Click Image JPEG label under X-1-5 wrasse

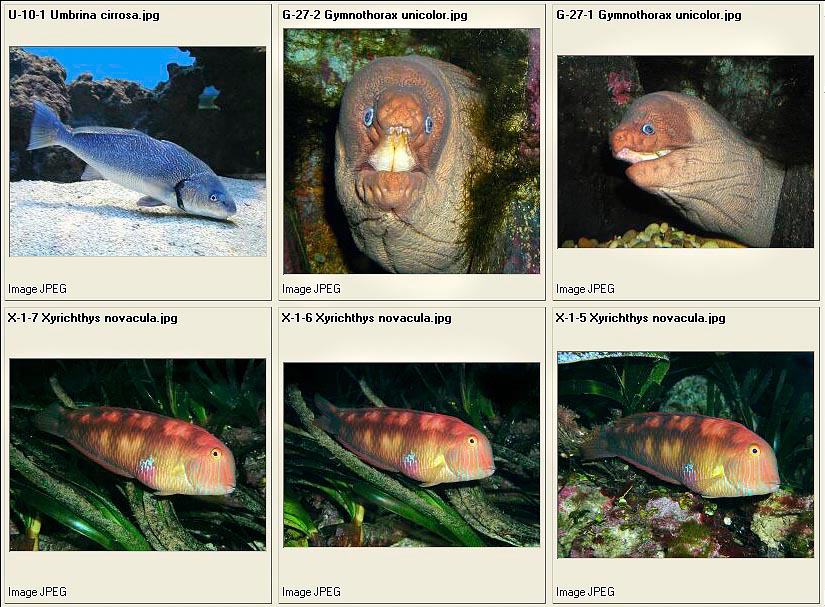pyautogui.click(x=586, y=592)
